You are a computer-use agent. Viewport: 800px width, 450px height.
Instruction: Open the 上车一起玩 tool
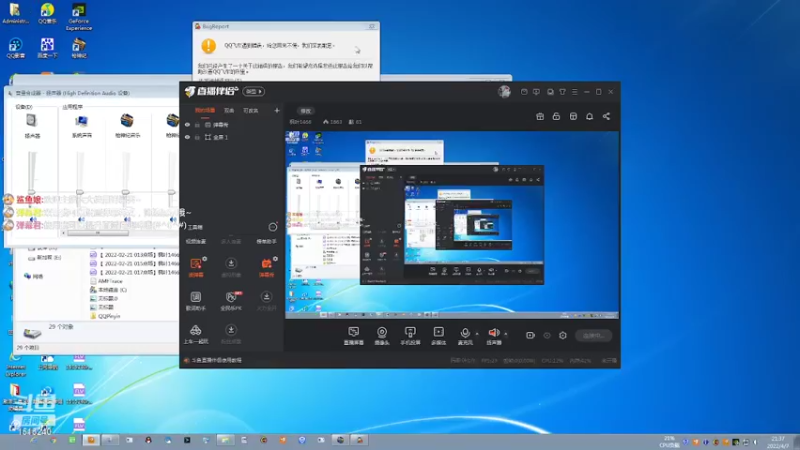tap(195, 334)
